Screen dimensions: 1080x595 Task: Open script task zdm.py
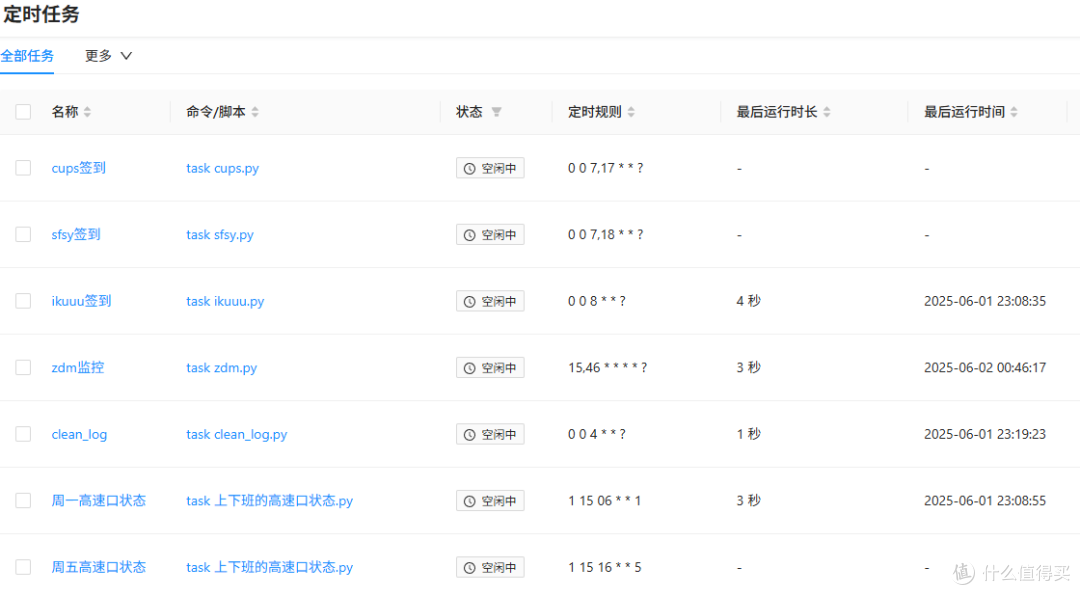221,368
